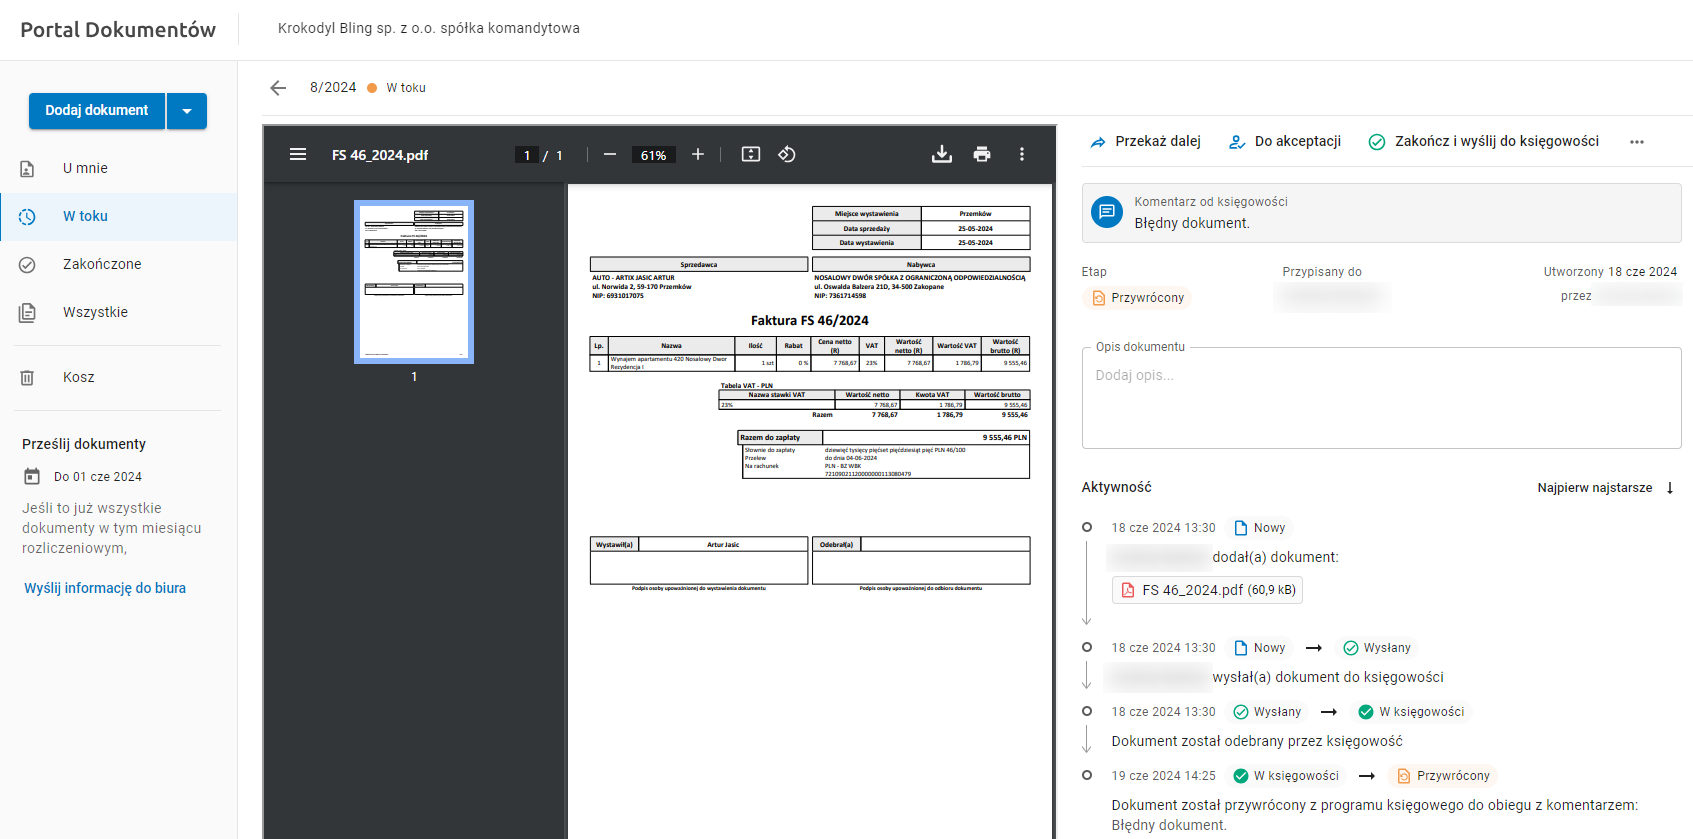
Task: Rotate the PDF document counterclockwise
Action: [x=787, y=154]
